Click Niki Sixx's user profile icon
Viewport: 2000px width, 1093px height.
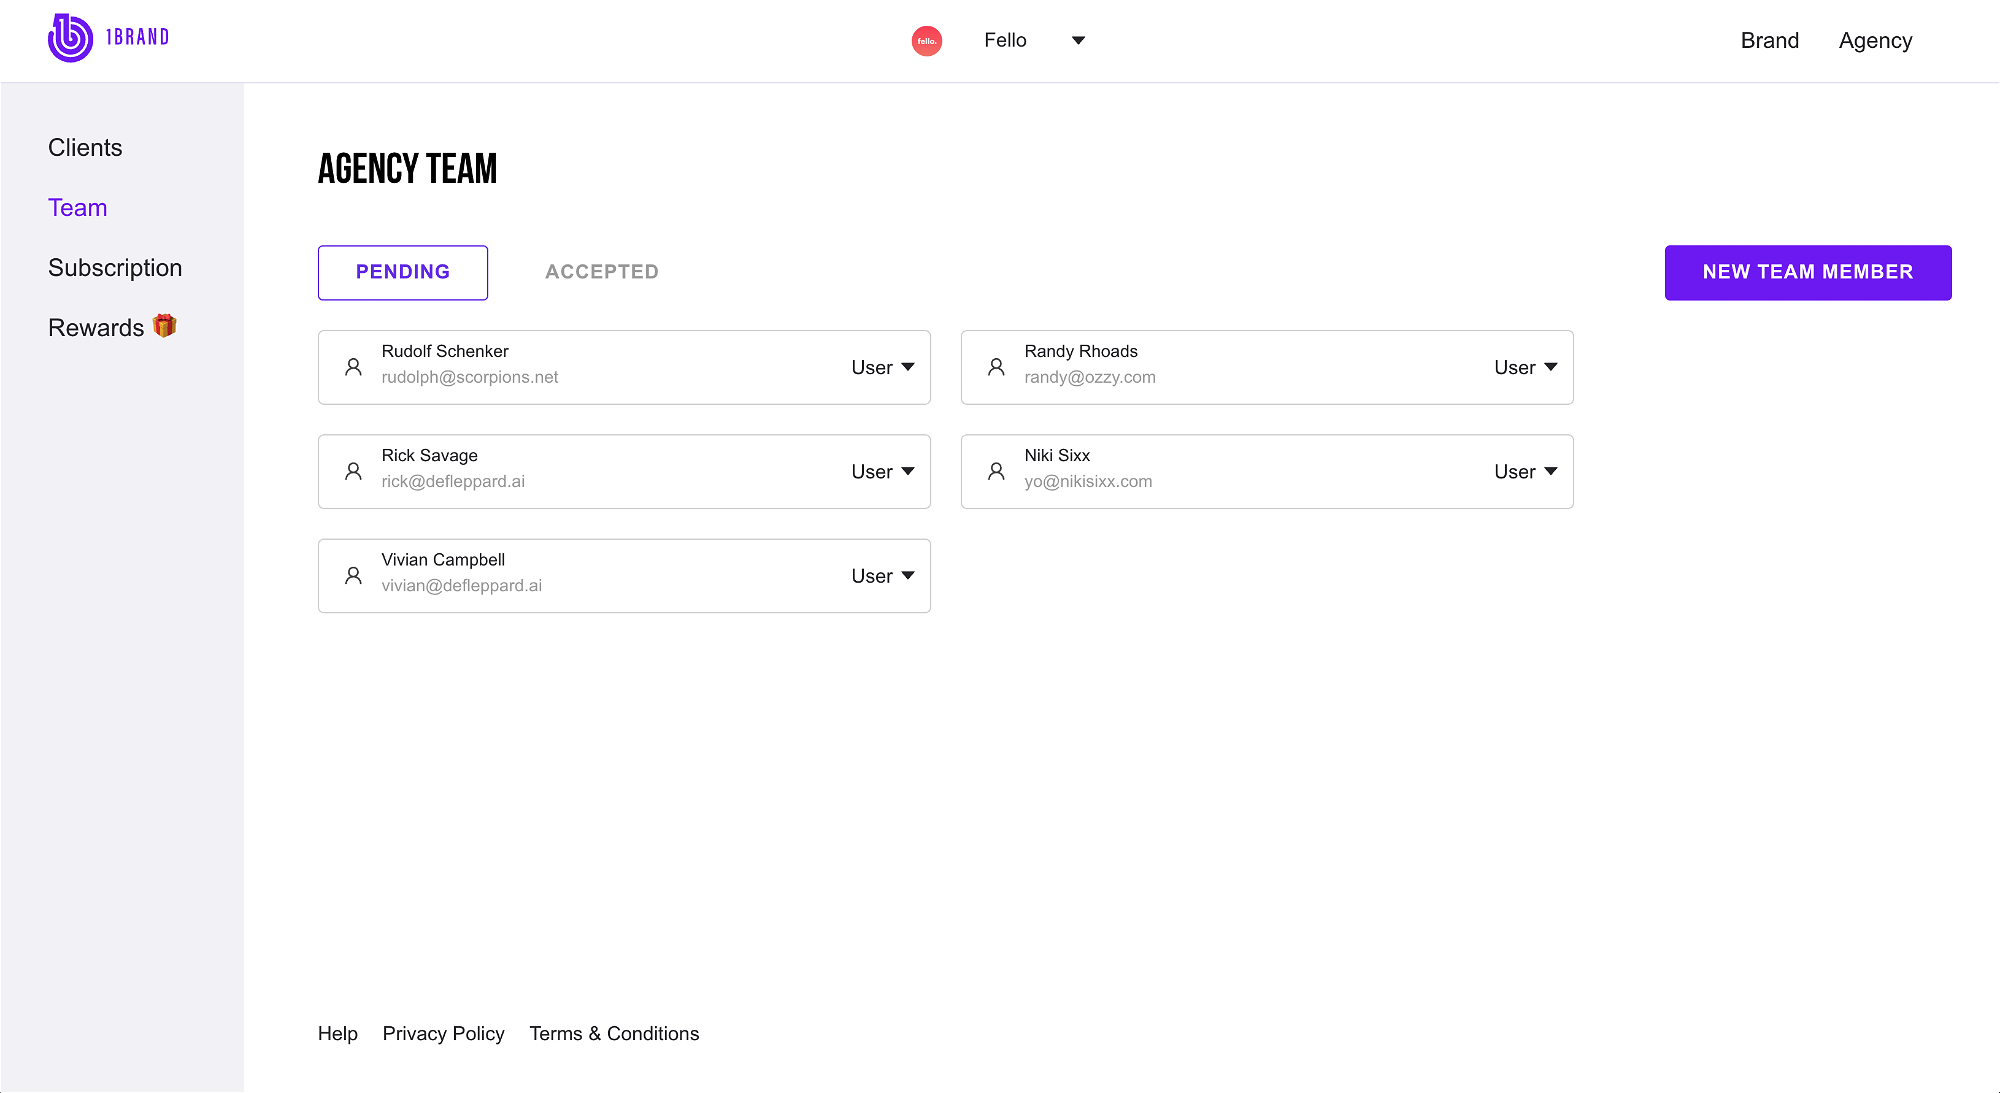click(996, 471)
